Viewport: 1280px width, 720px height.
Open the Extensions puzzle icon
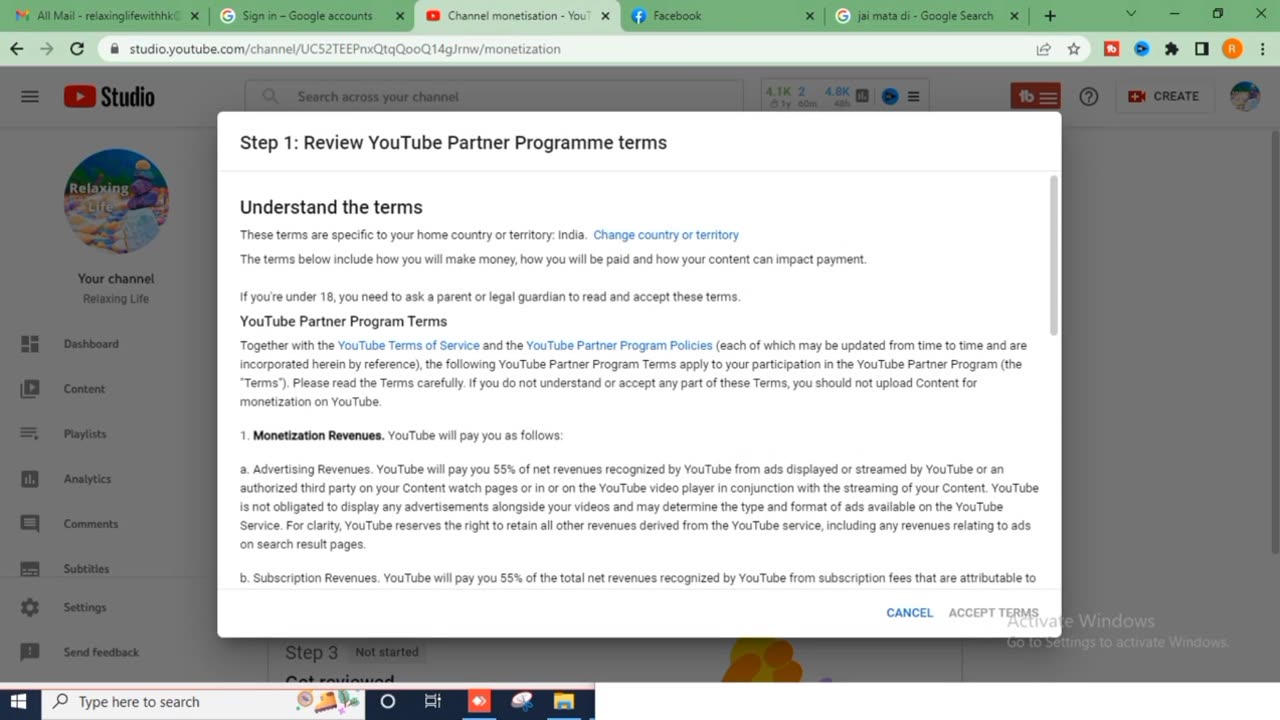point(1172,48)
